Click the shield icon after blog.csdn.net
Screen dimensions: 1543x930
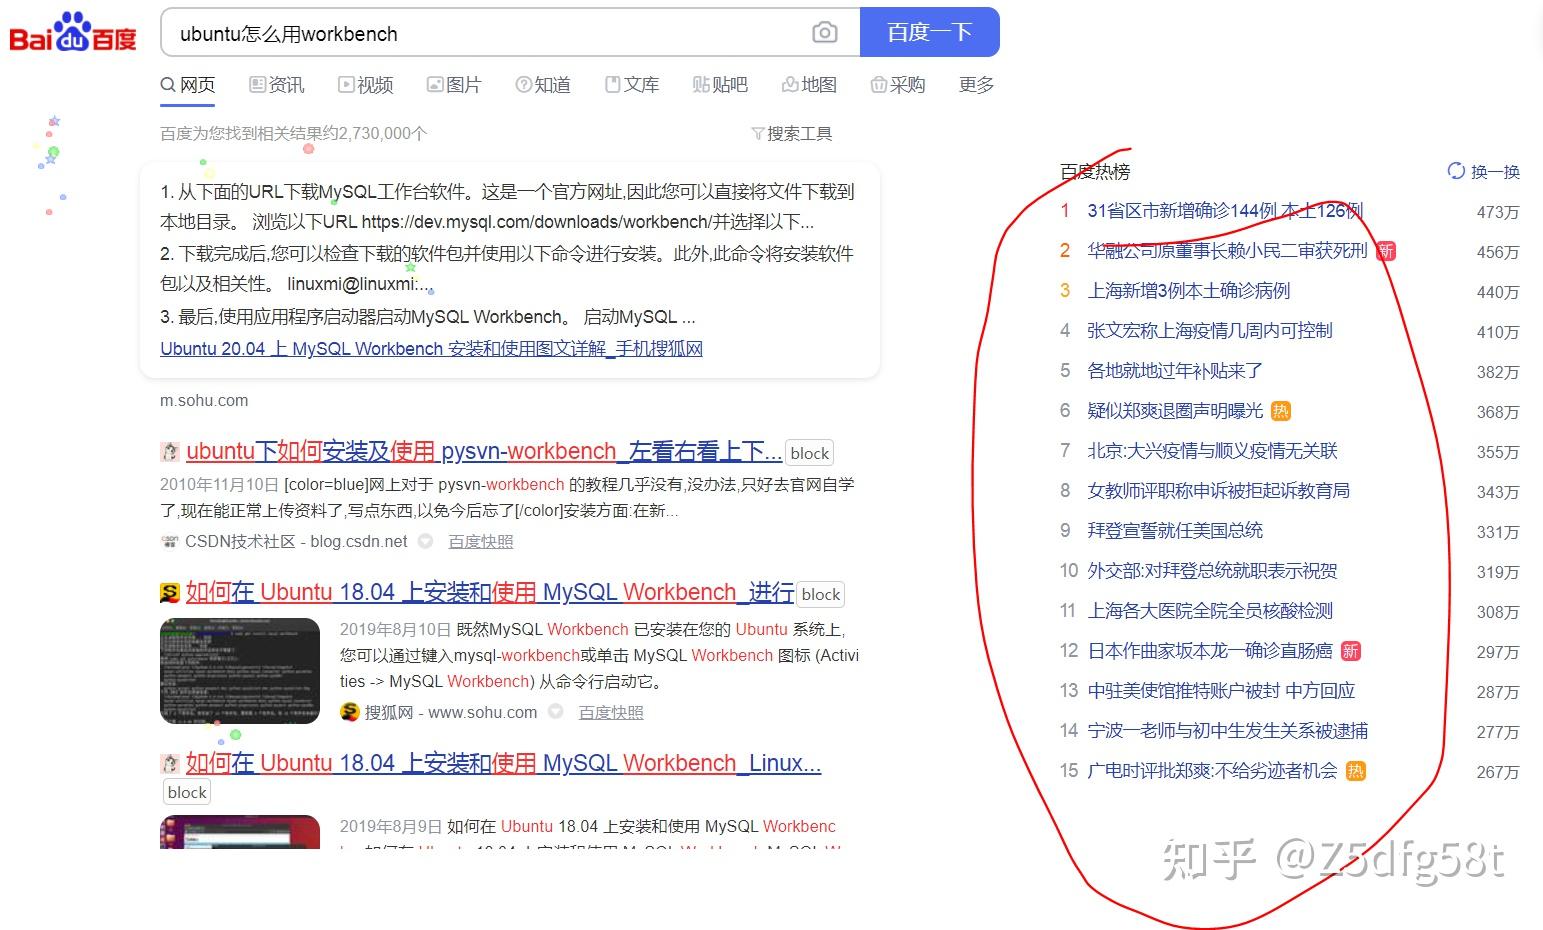point(425,541)
